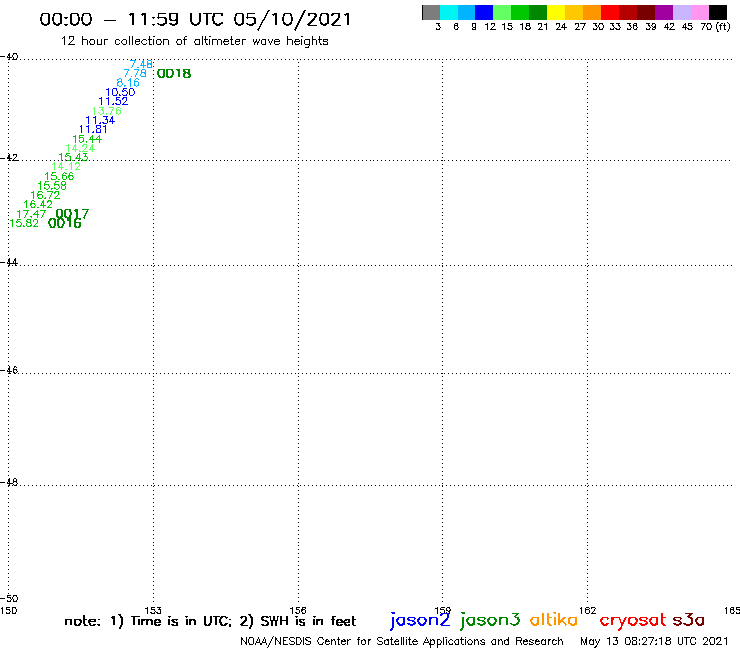Select the blue value 10.50
Viewport: 740px width, 650px height.
[x=120, y=92]
